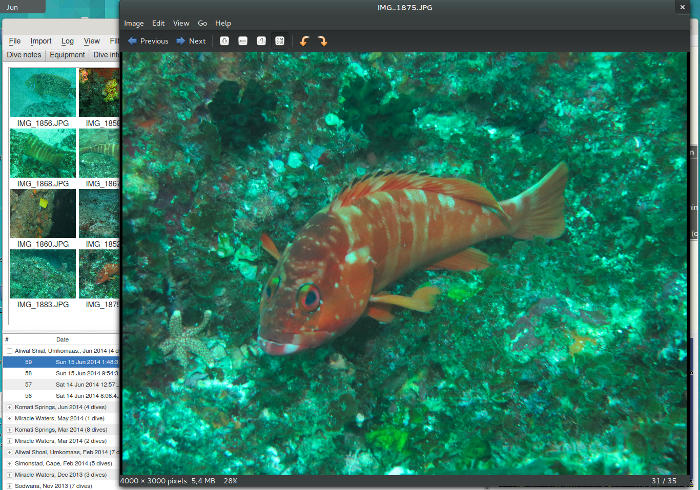Select dive on Sat 14 Jun 2014 8:08
The height and width of the screenshot is (490, 700).
pos(62,396)
